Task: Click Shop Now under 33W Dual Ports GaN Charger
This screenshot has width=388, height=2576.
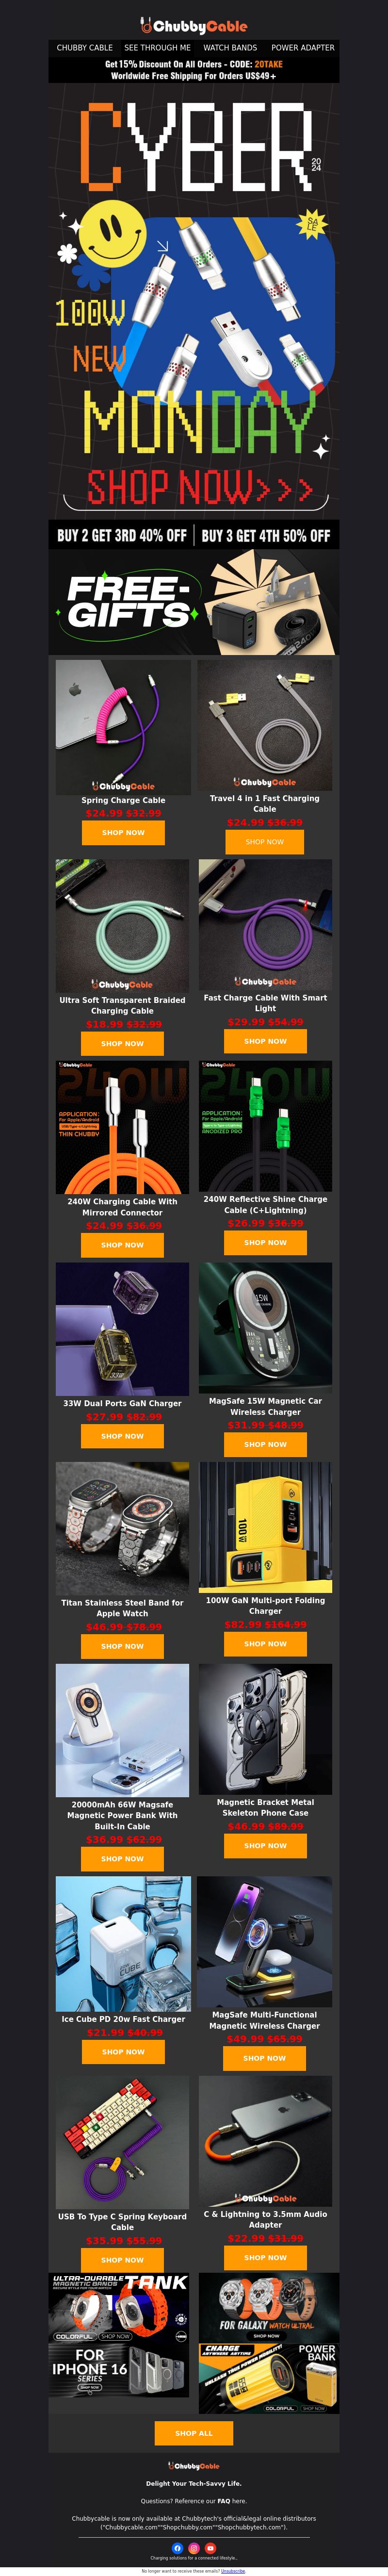Action: 122,1435
